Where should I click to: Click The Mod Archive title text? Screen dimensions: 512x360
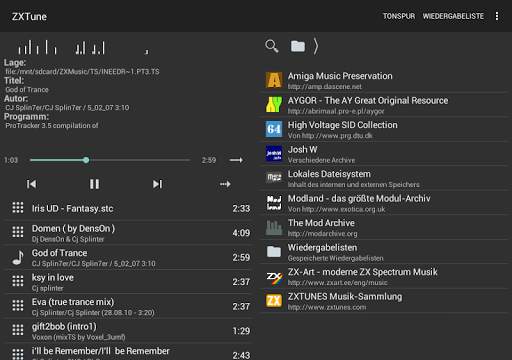click(321, 223)
